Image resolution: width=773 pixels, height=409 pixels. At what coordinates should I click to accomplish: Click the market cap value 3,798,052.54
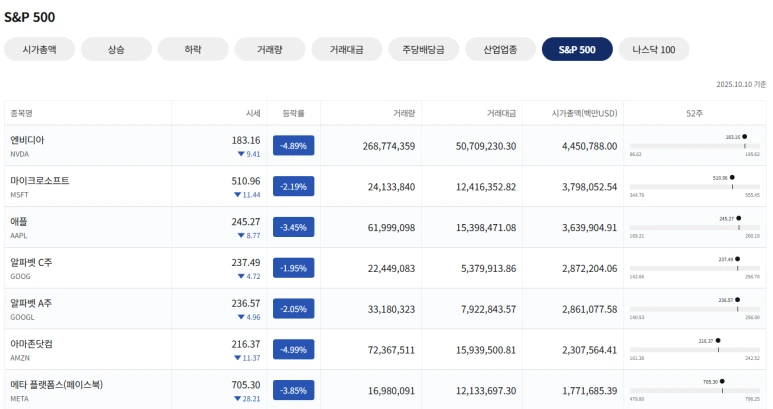click(590, 187)
